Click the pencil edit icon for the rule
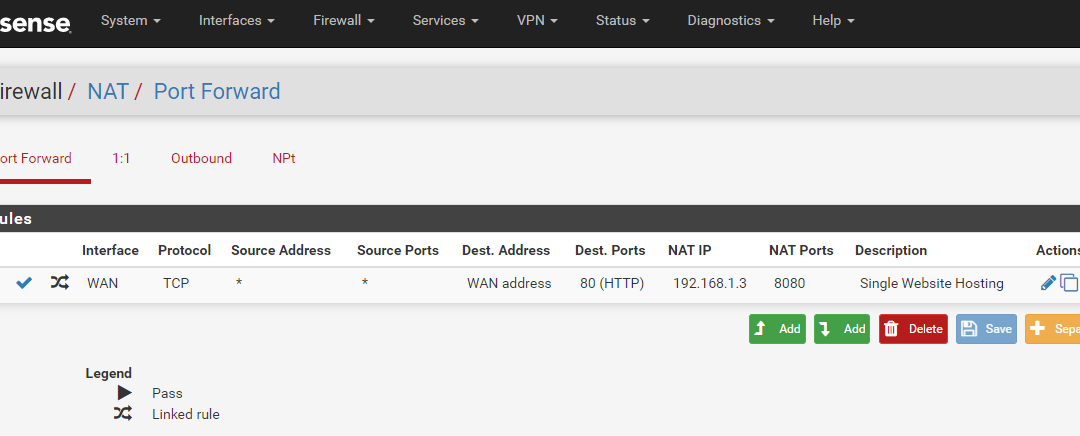 (1048, 282)
